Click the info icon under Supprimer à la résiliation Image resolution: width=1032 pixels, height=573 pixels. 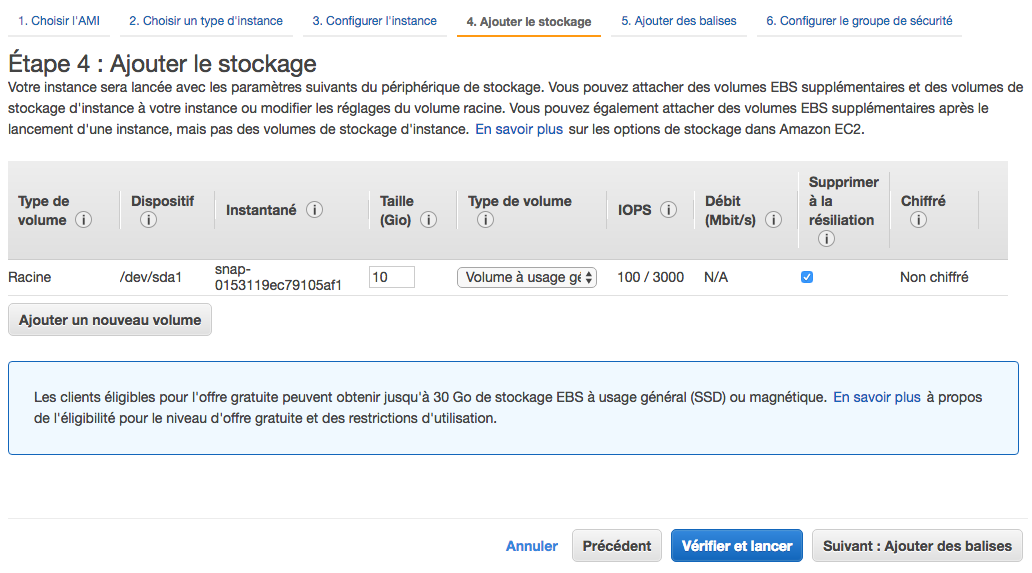click(x=826, y=239)
